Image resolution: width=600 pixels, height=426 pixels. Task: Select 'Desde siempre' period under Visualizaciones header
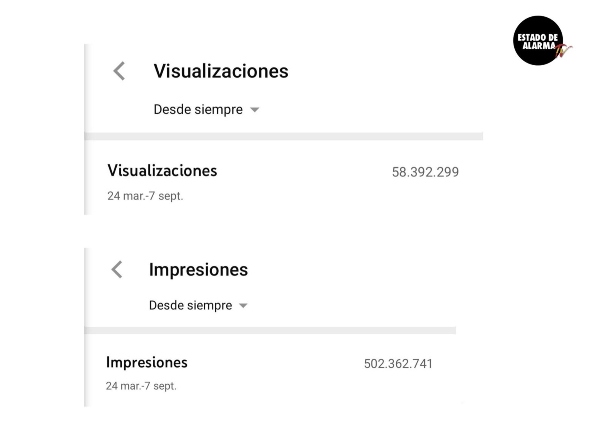point(198,110)
